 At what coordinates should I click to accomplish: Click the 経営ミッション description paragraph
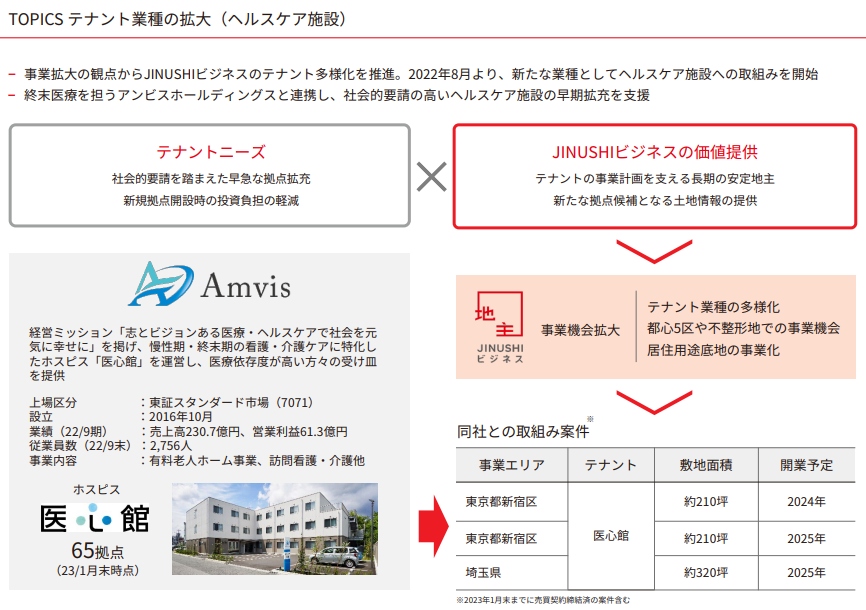203,354
